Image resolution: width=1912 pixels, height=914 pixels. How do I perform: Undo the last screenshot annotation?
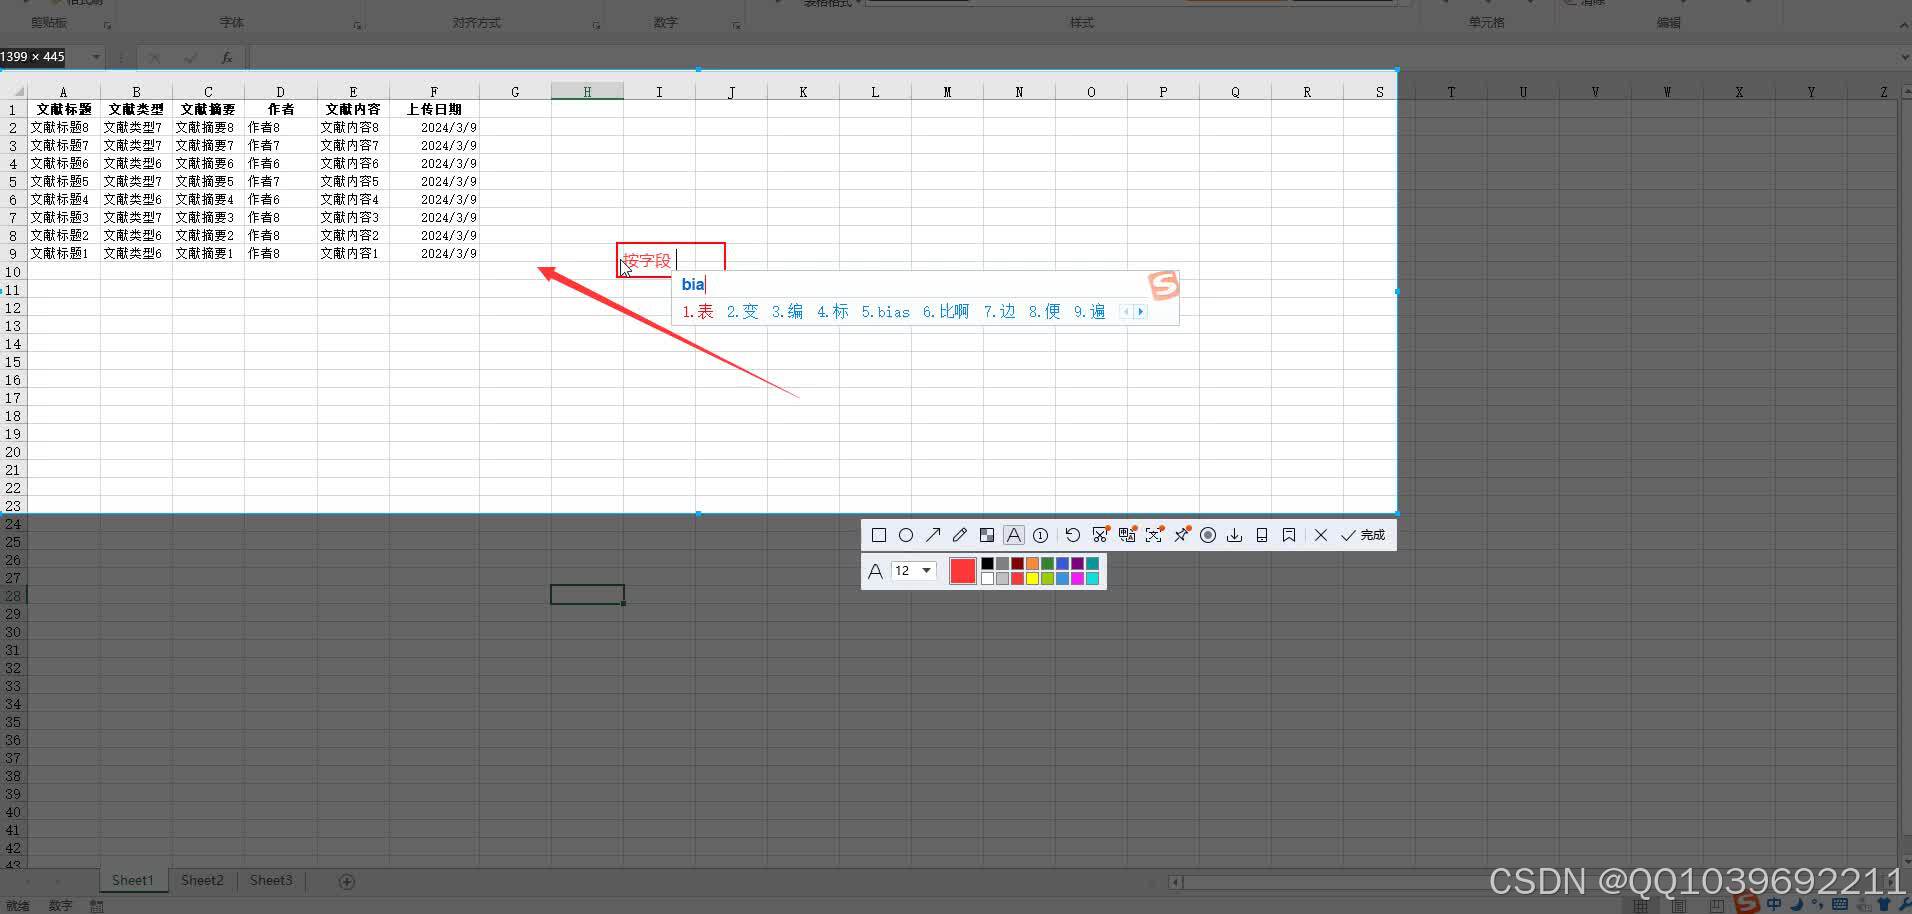click(1072, 535)
